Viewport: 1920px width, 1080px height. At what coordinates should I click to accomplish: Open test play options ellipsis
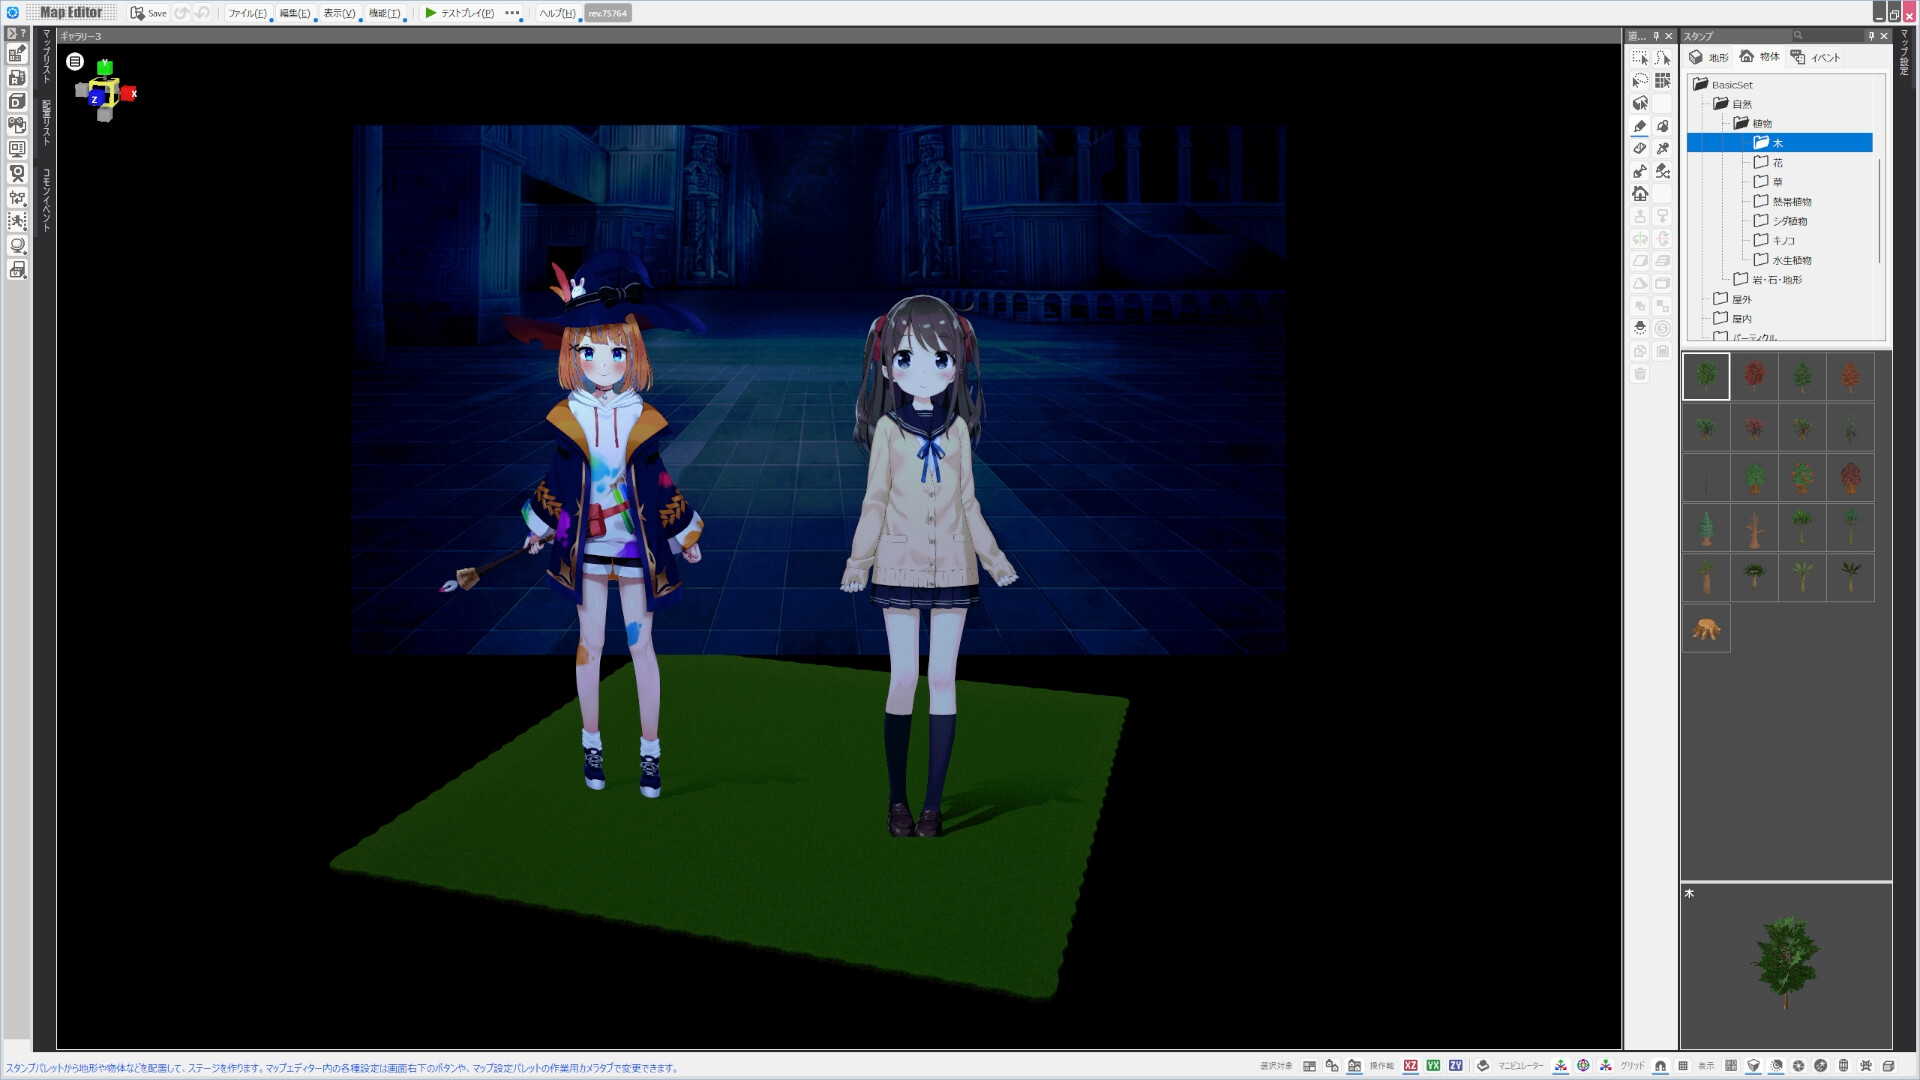512,13
